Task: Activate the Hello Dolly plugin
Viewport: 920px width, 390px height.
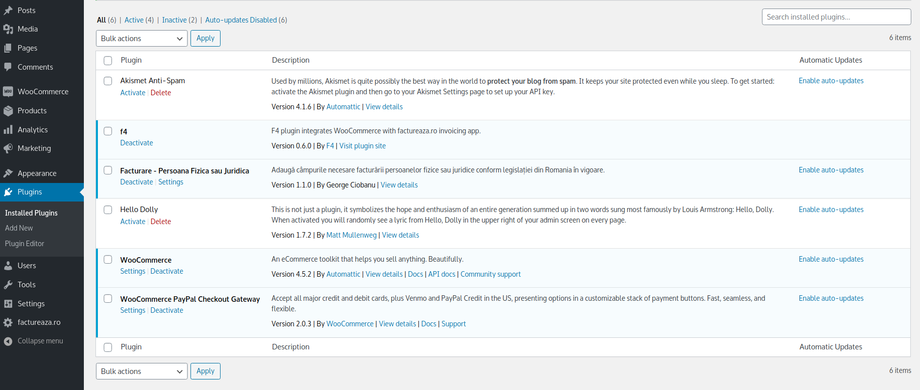Action: (x=133, y=221)
